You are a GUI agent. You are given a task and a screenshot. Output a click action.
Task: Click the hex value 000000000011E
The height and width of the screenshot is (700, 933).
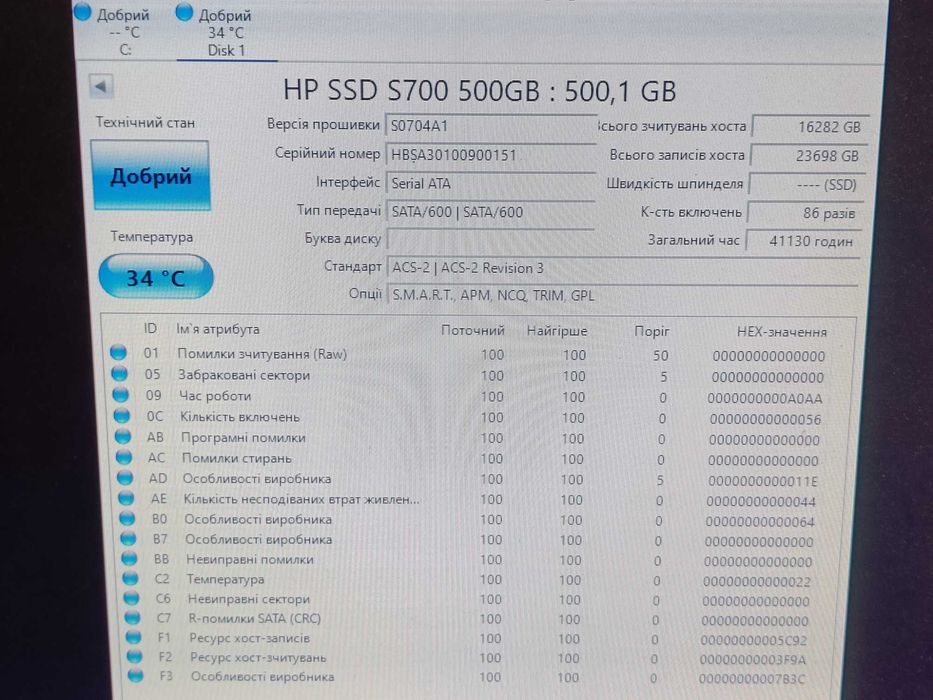763,480
